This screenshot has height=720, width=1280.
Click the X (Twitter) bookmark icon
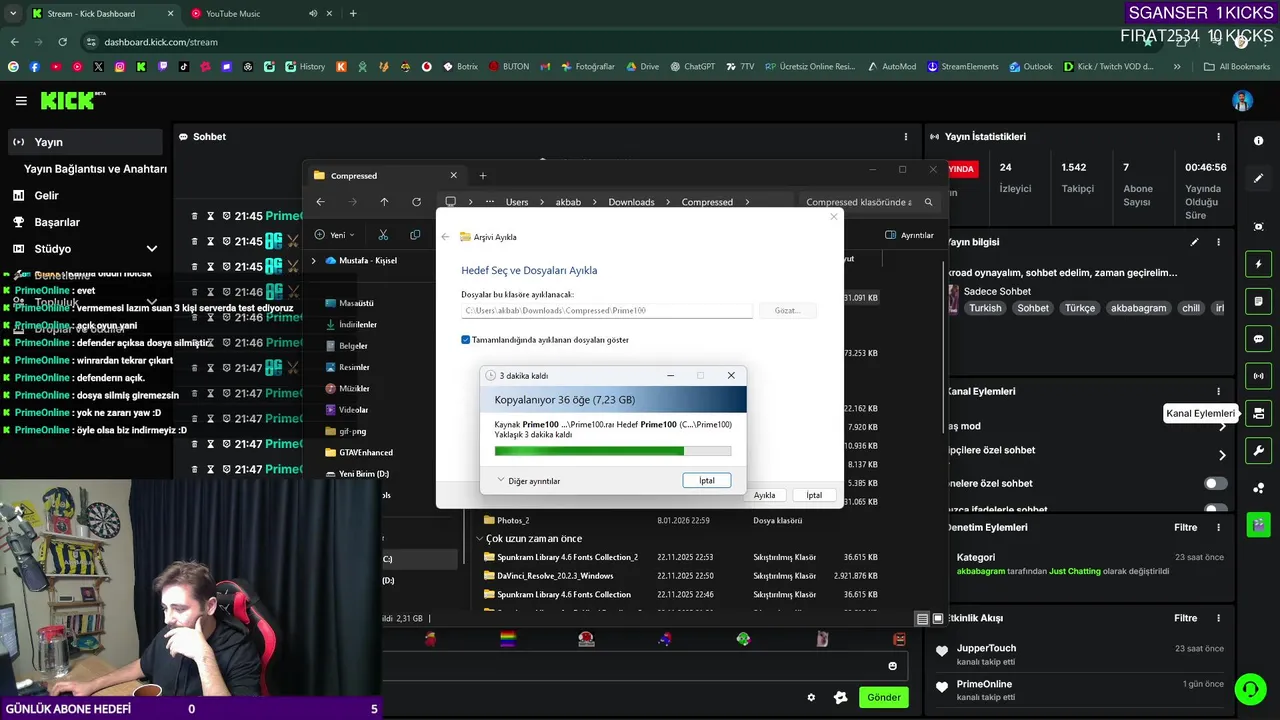(98, 67)
